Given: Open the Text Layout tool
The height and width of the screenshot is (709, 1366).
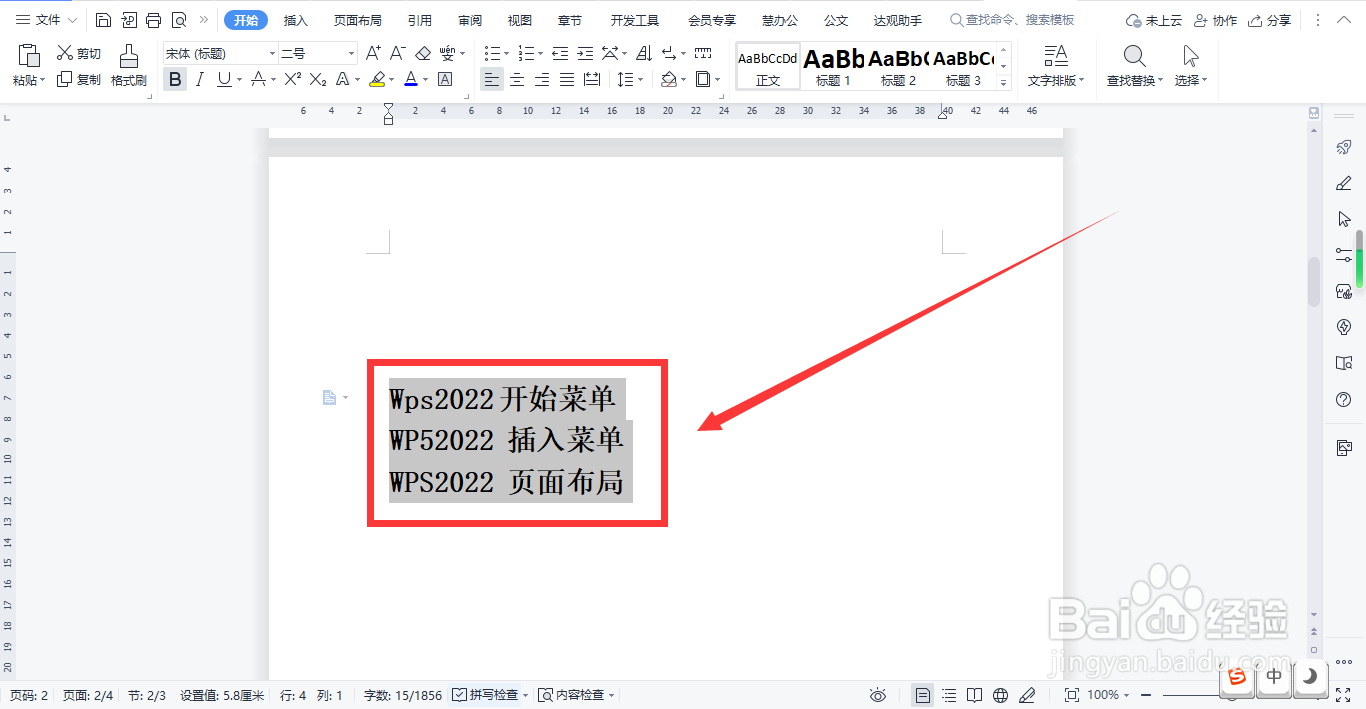Looking at the screenshot, I should (x=1057, y=66).
